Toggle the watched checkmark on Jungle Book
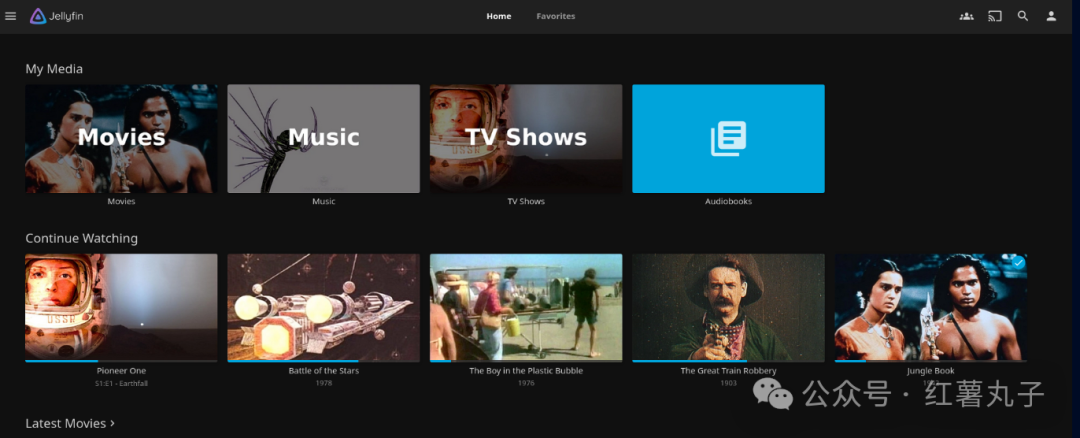The height and width of the screenshot is (438, 1080). click(x=1018, y=263)
